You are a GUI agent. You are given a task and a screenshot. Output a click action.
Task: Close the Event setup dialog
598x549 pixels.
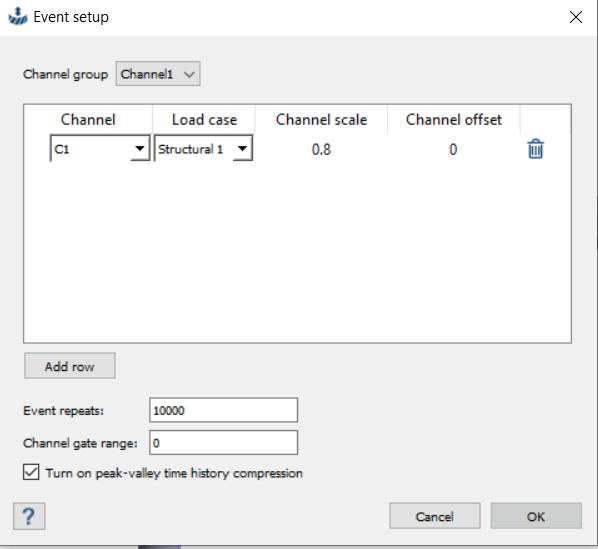tap(575, 17)
